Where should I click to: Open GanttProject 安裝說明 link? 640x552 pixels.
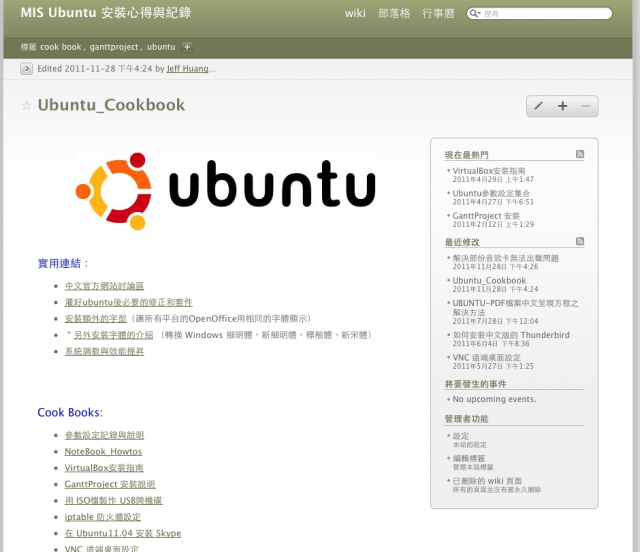[110, 484]
